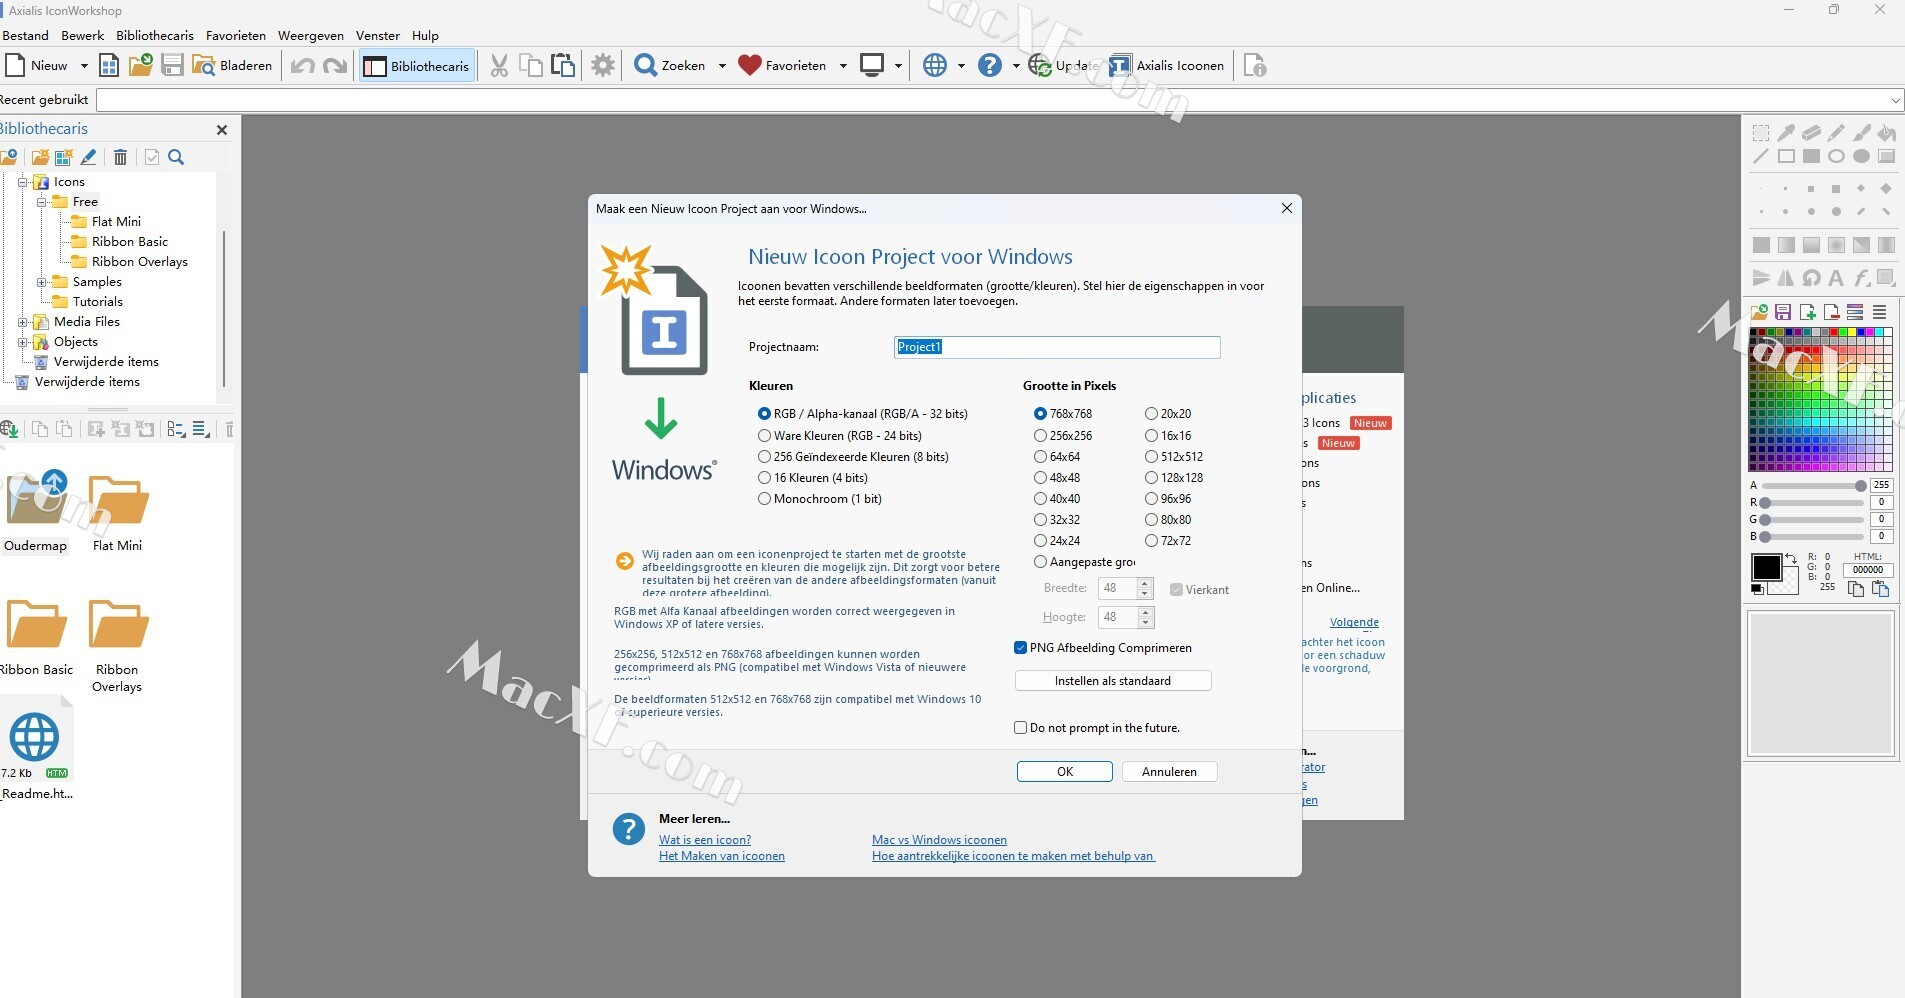This screenshot has height=998, width=1905.
Task: Select the pencil tool
Action: (x=1836, y=133)
